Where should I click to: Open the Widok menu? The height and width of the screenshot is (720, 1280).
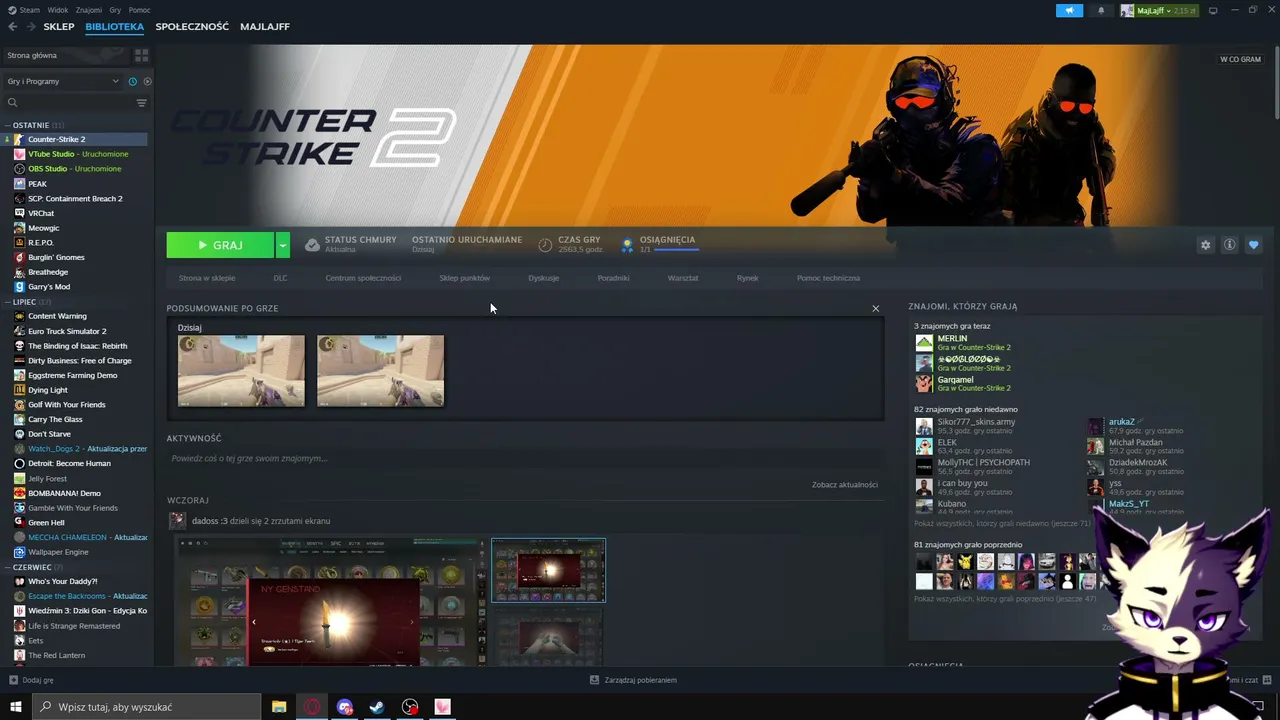pyautogui.click(x=58, y=10)
